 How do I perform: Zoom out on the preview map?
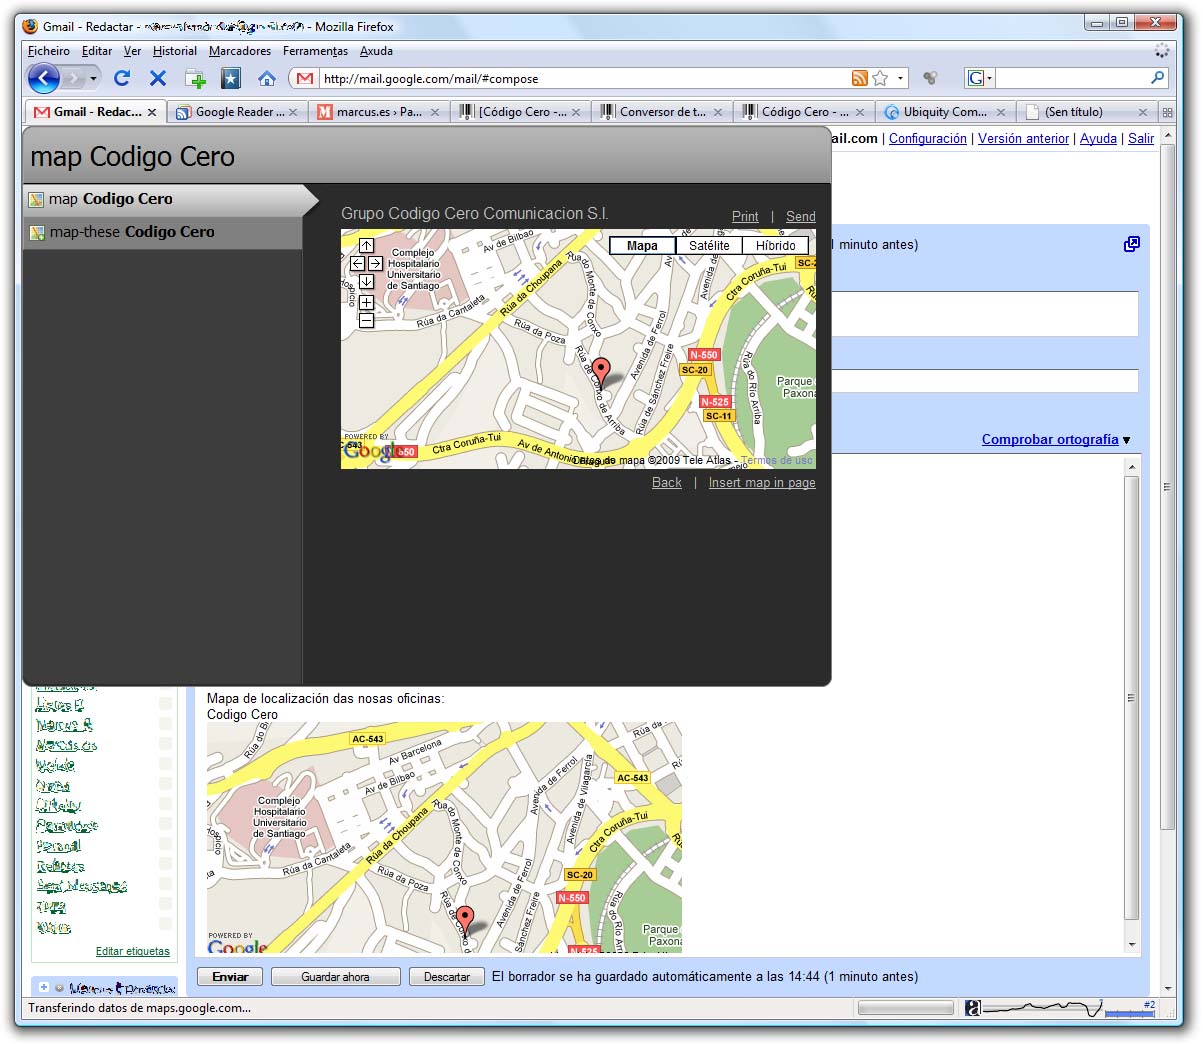[x=366, y=320]
